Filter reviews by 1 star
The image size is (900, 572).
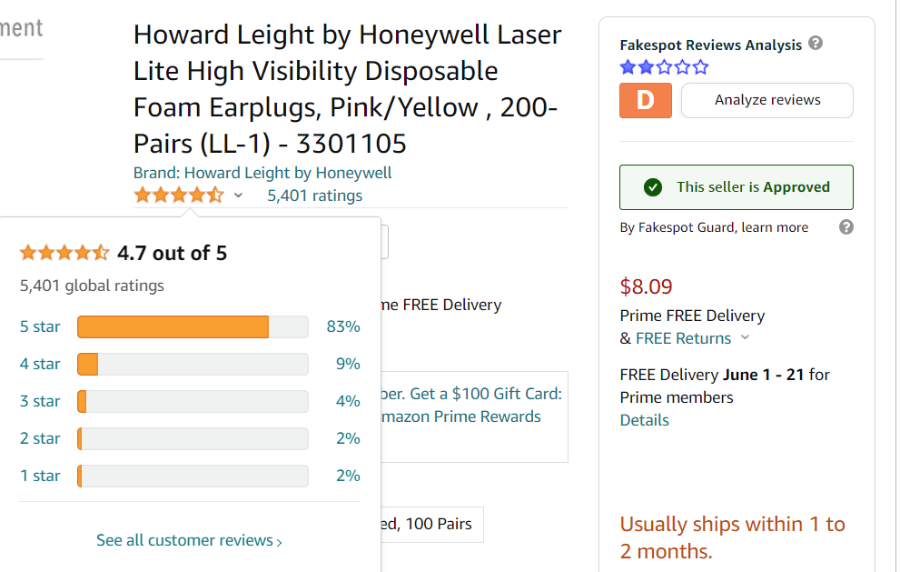[40, 476]
